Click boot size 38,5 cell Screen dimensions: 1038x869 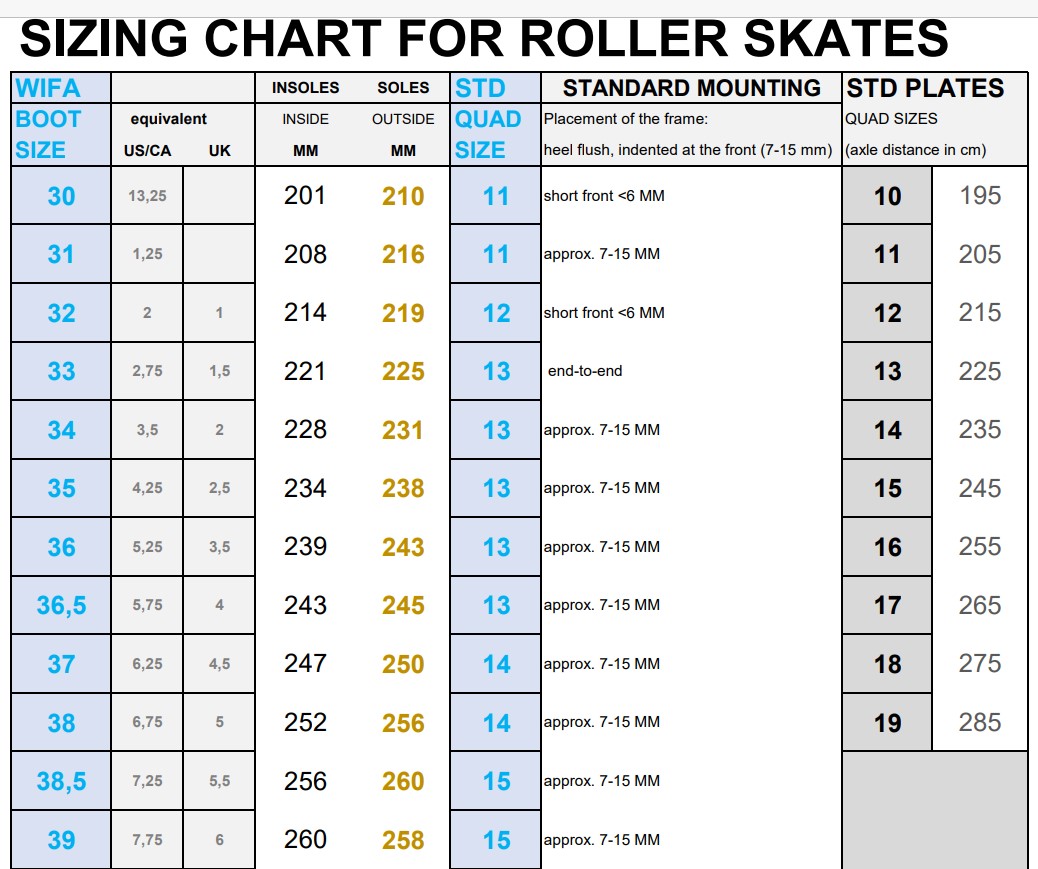(x=61, y=782)
